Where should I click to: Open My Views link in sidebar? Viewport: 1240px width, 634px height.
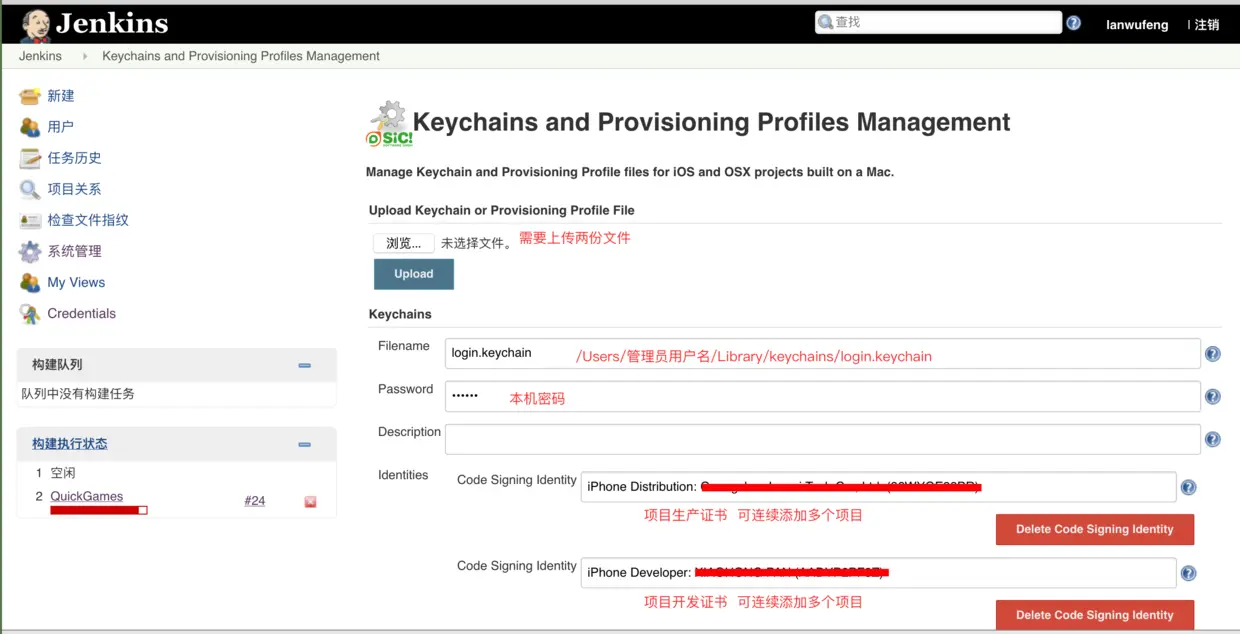pos(76,282)
